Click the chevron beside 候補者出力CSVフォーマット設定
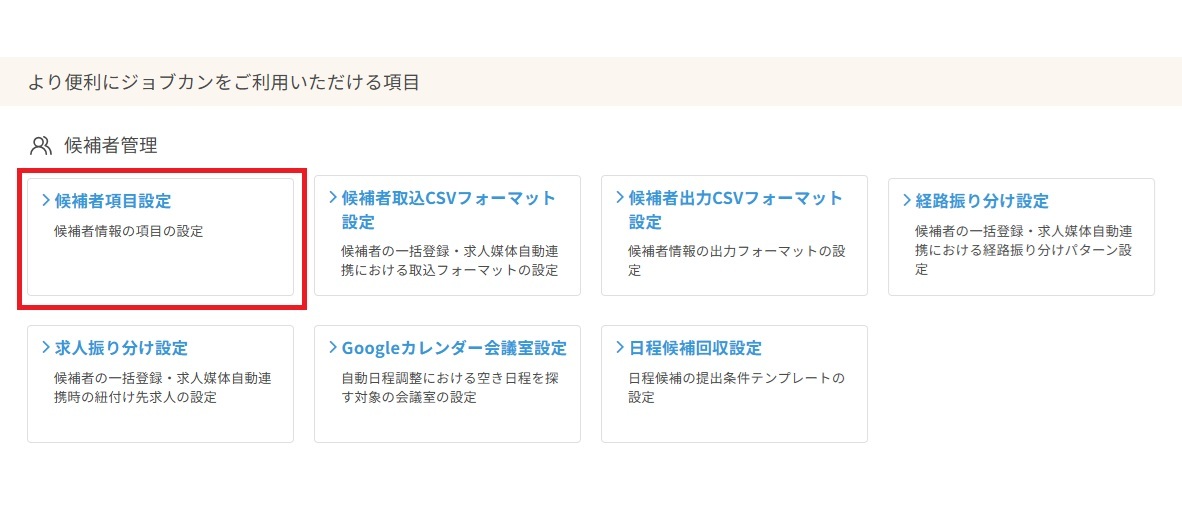Screen dimensions: 1182x523 click(620, 198)
